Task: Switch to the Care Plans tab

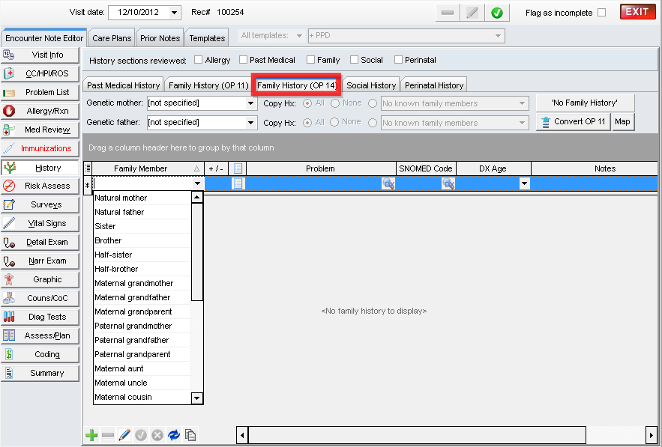Action: (112, 38)
